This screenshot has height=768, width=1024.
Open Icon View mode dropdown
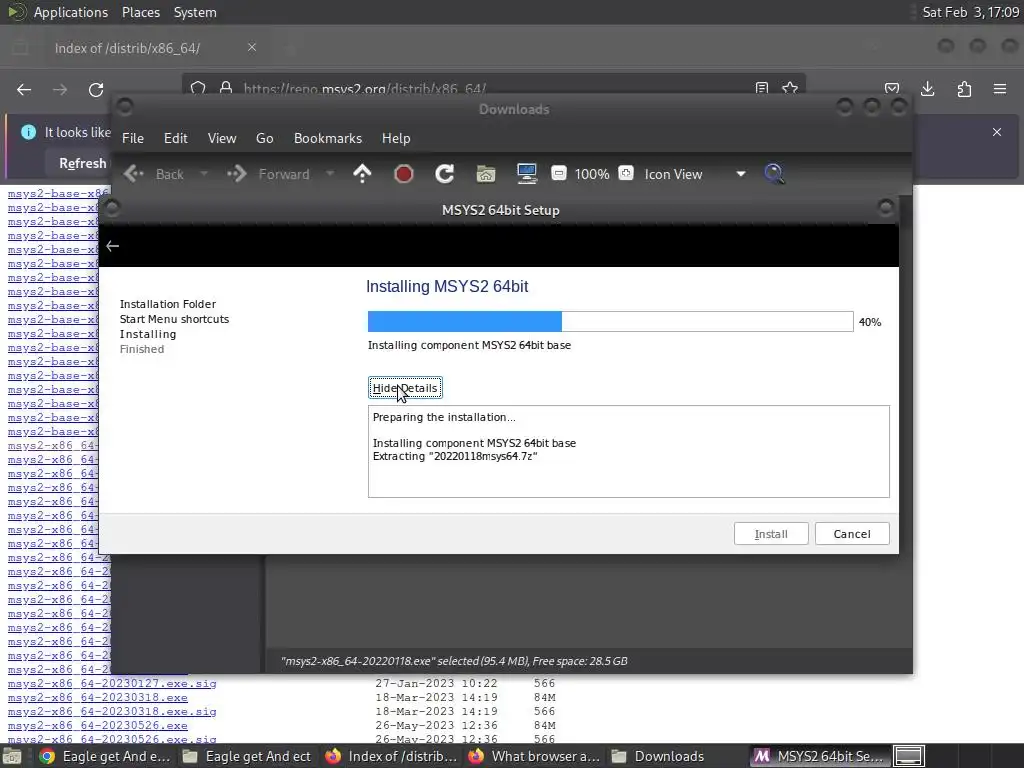[x=695, y=174]
